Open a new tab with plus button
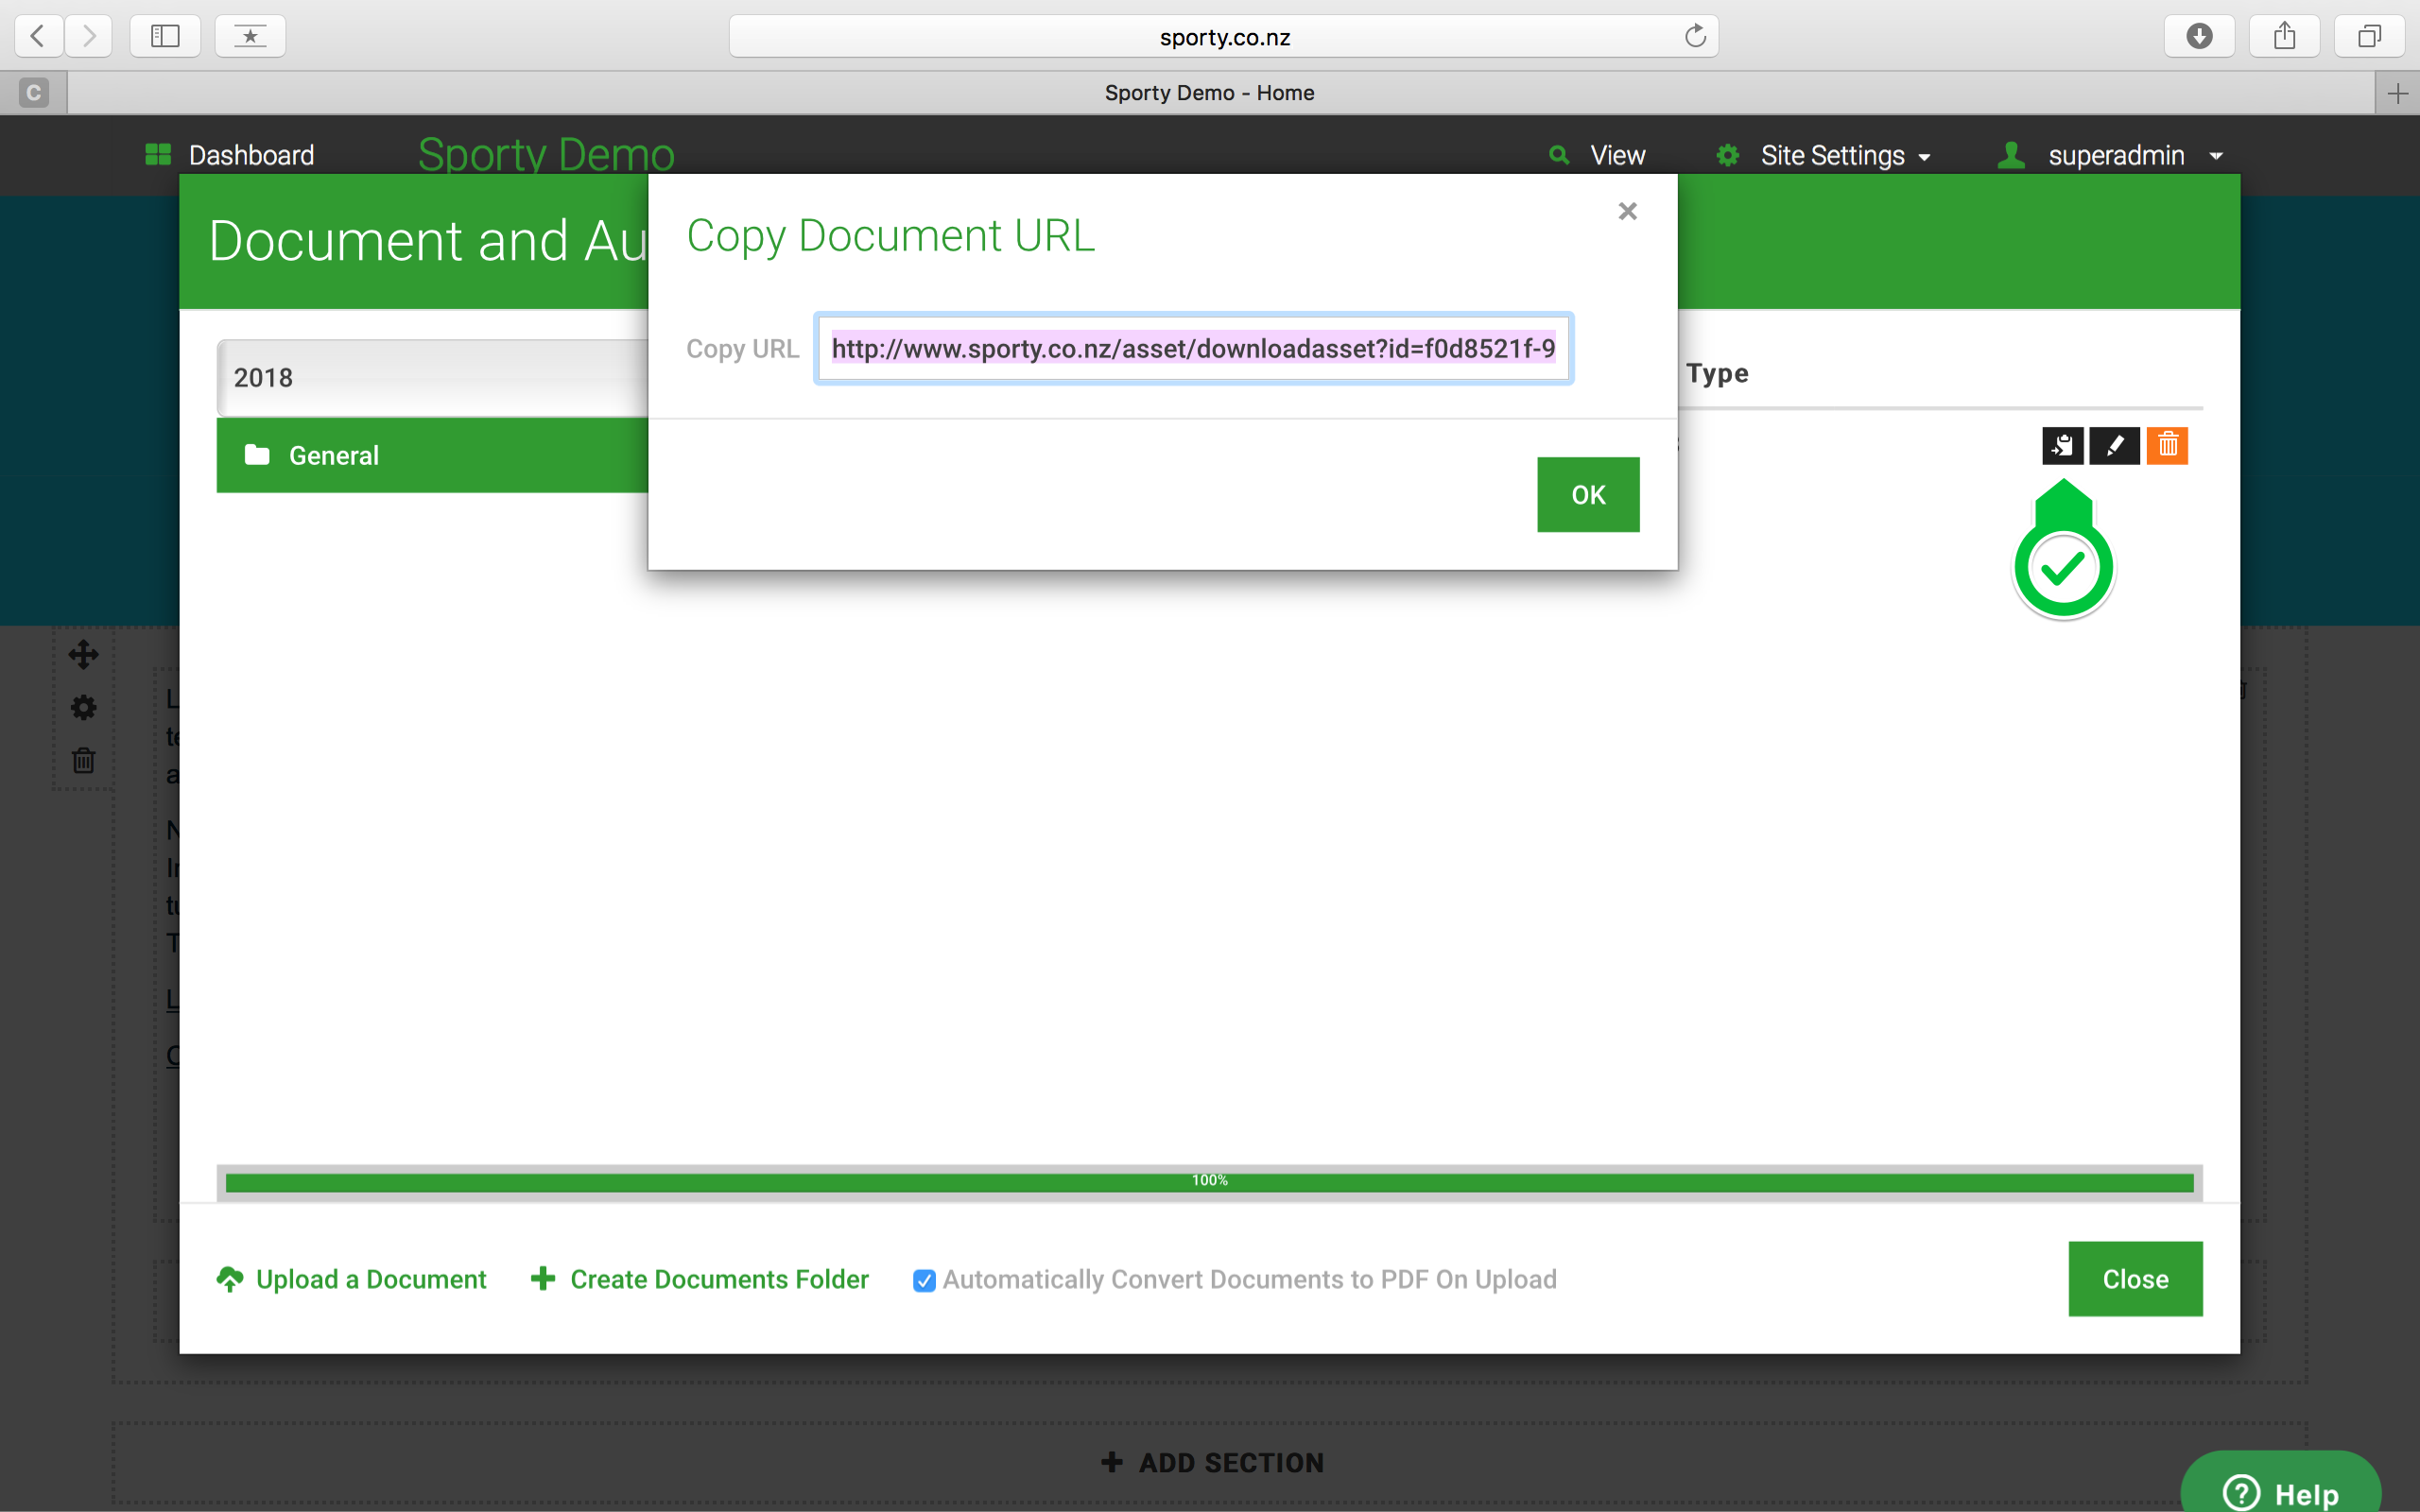 pos(2397,93)
